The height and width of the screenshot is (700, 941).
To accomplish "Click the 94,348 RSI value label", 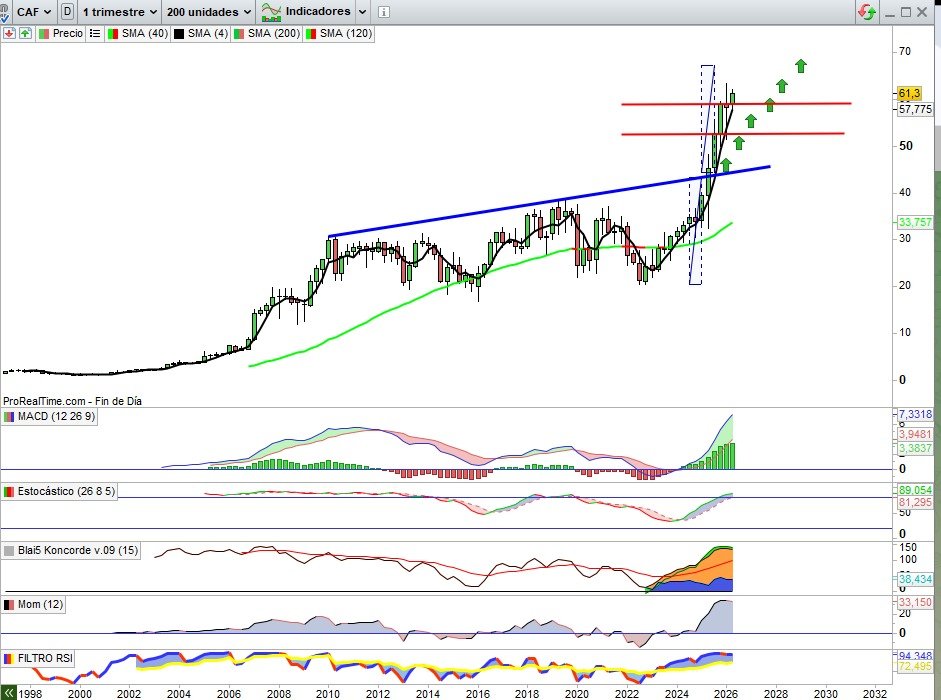I will tap(915, 655).
